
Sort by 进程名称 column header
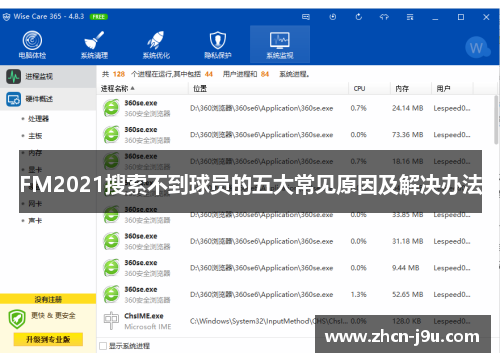tap(143, 88)
